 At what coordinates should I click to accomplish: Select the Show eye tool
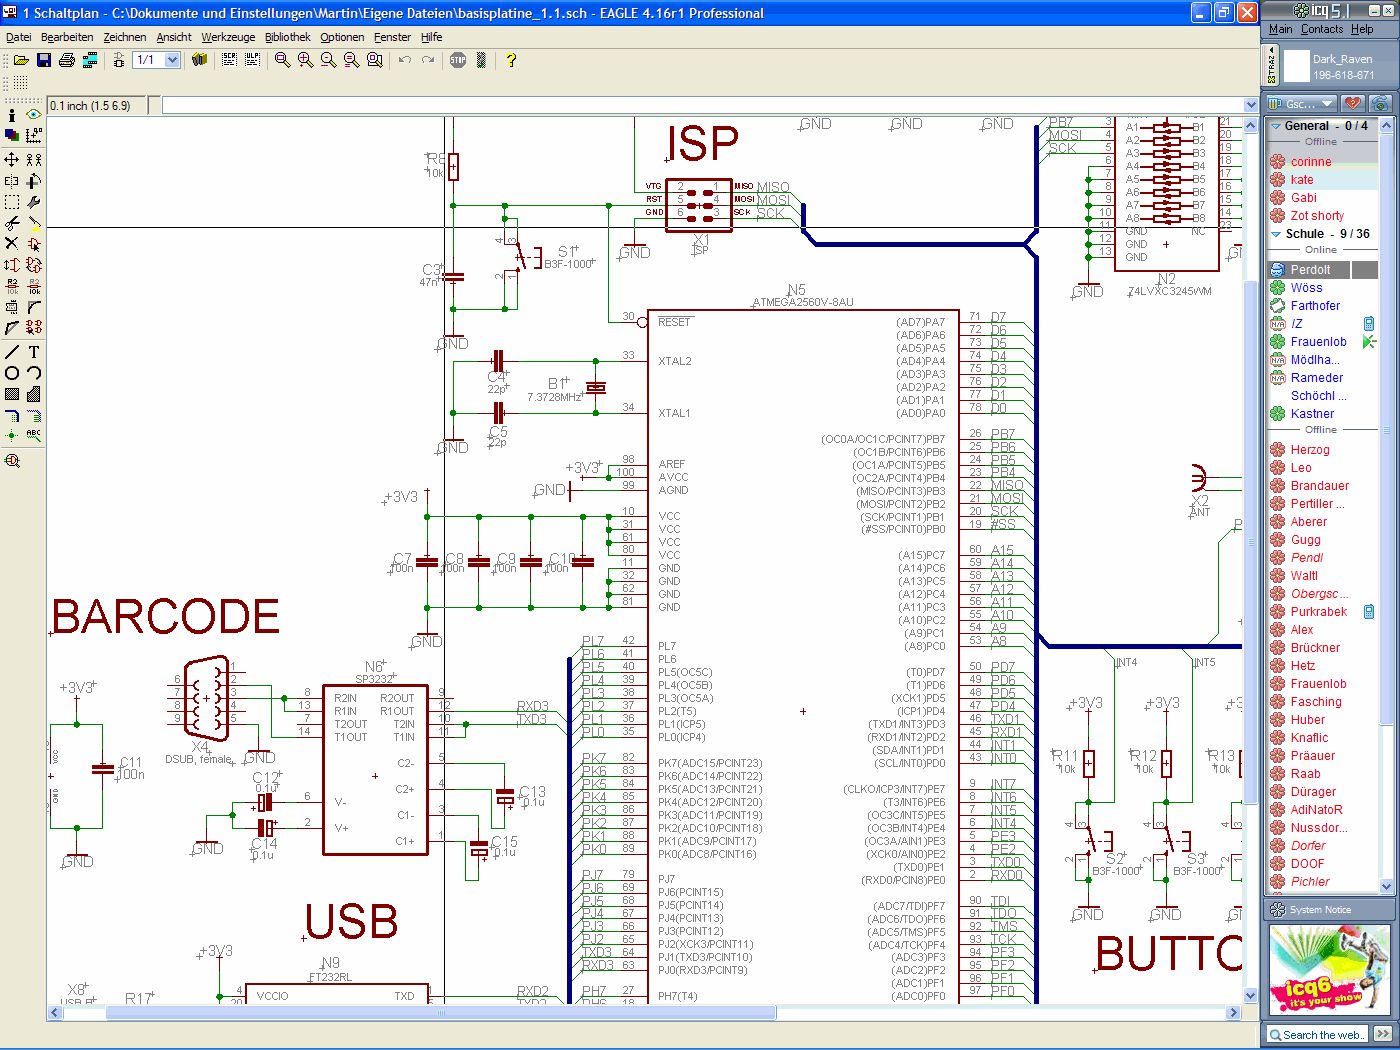tap(34, 115)
